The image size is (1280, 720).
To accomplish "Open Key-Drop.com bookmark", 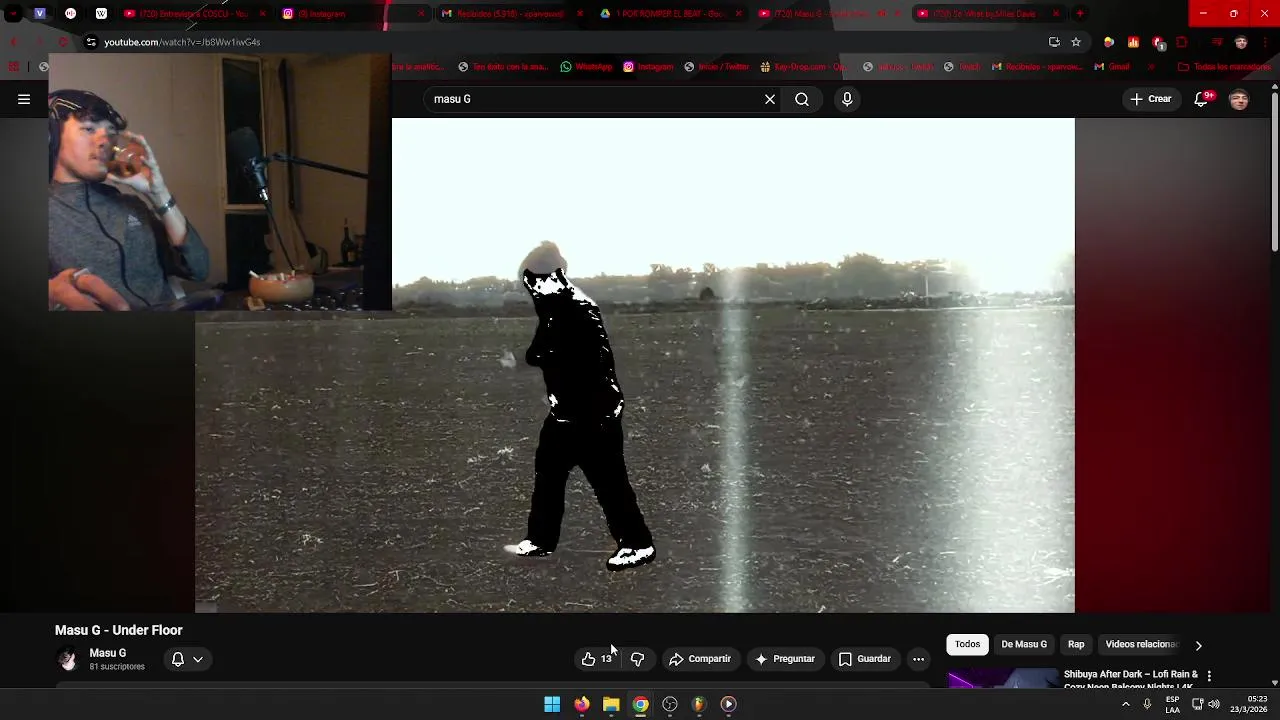I will (x=804, y=67).
